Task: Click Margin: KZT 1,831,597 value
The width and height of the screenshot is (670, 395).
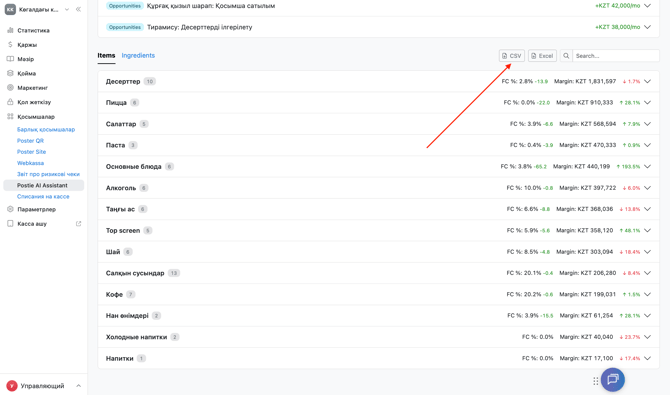Action: tap(585, 81)
